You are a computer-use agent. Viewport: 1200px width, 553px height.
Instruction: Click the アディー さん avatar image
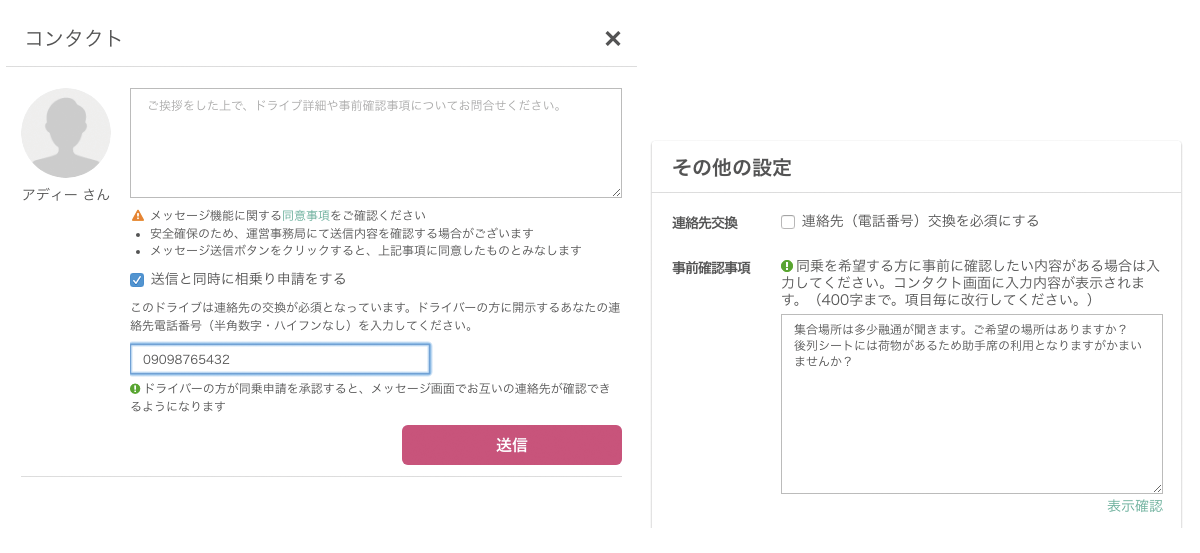tap(66, 133)
